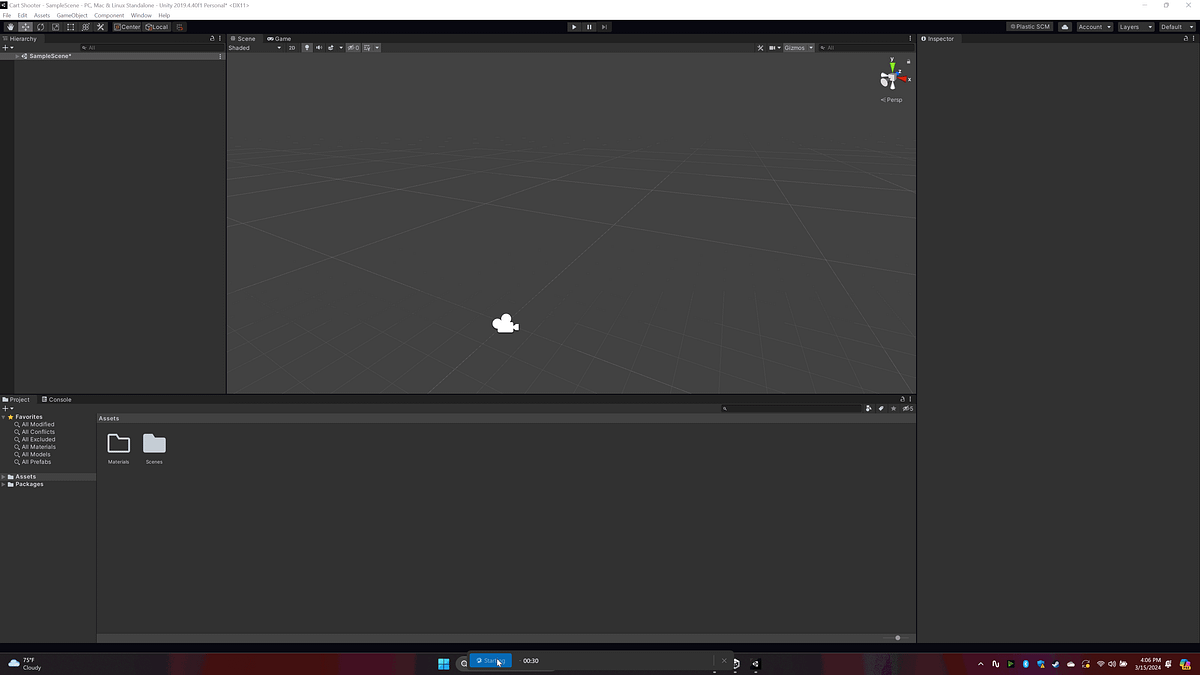Expand the SampleScene hierarchy item

pyautogui.click(x=17, y=56)
